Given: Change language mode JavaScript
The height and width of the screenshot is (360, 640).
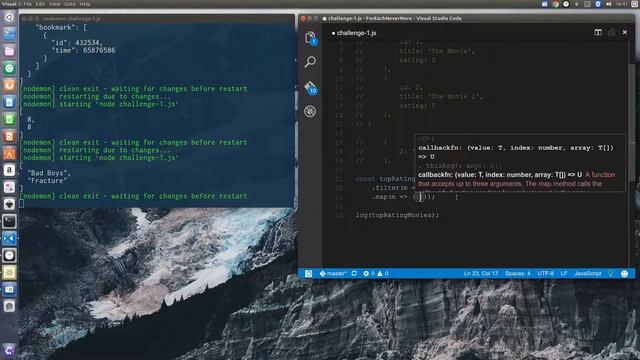Looking at the screenshot, I should tap(588, 273).
